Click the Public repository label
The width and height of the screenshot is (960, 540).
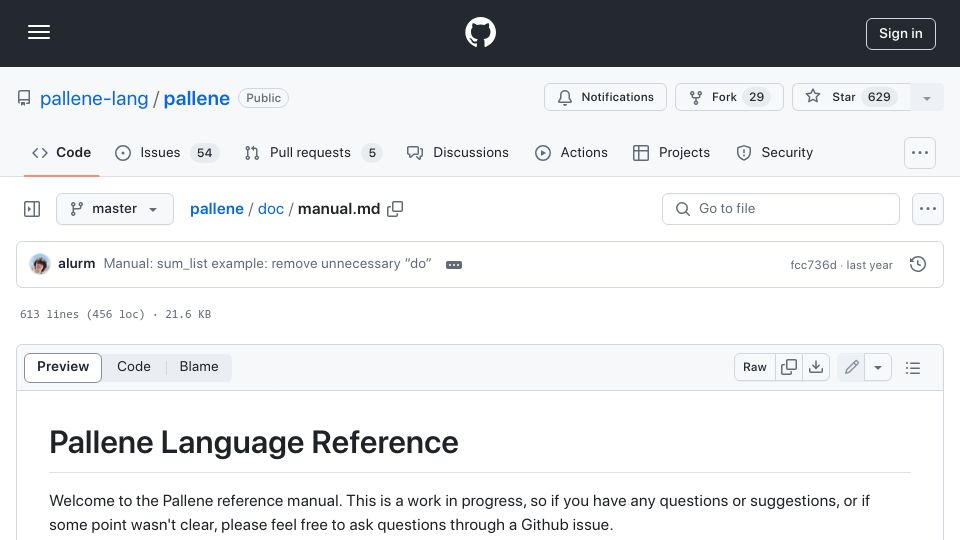click(x=263, y=98)
